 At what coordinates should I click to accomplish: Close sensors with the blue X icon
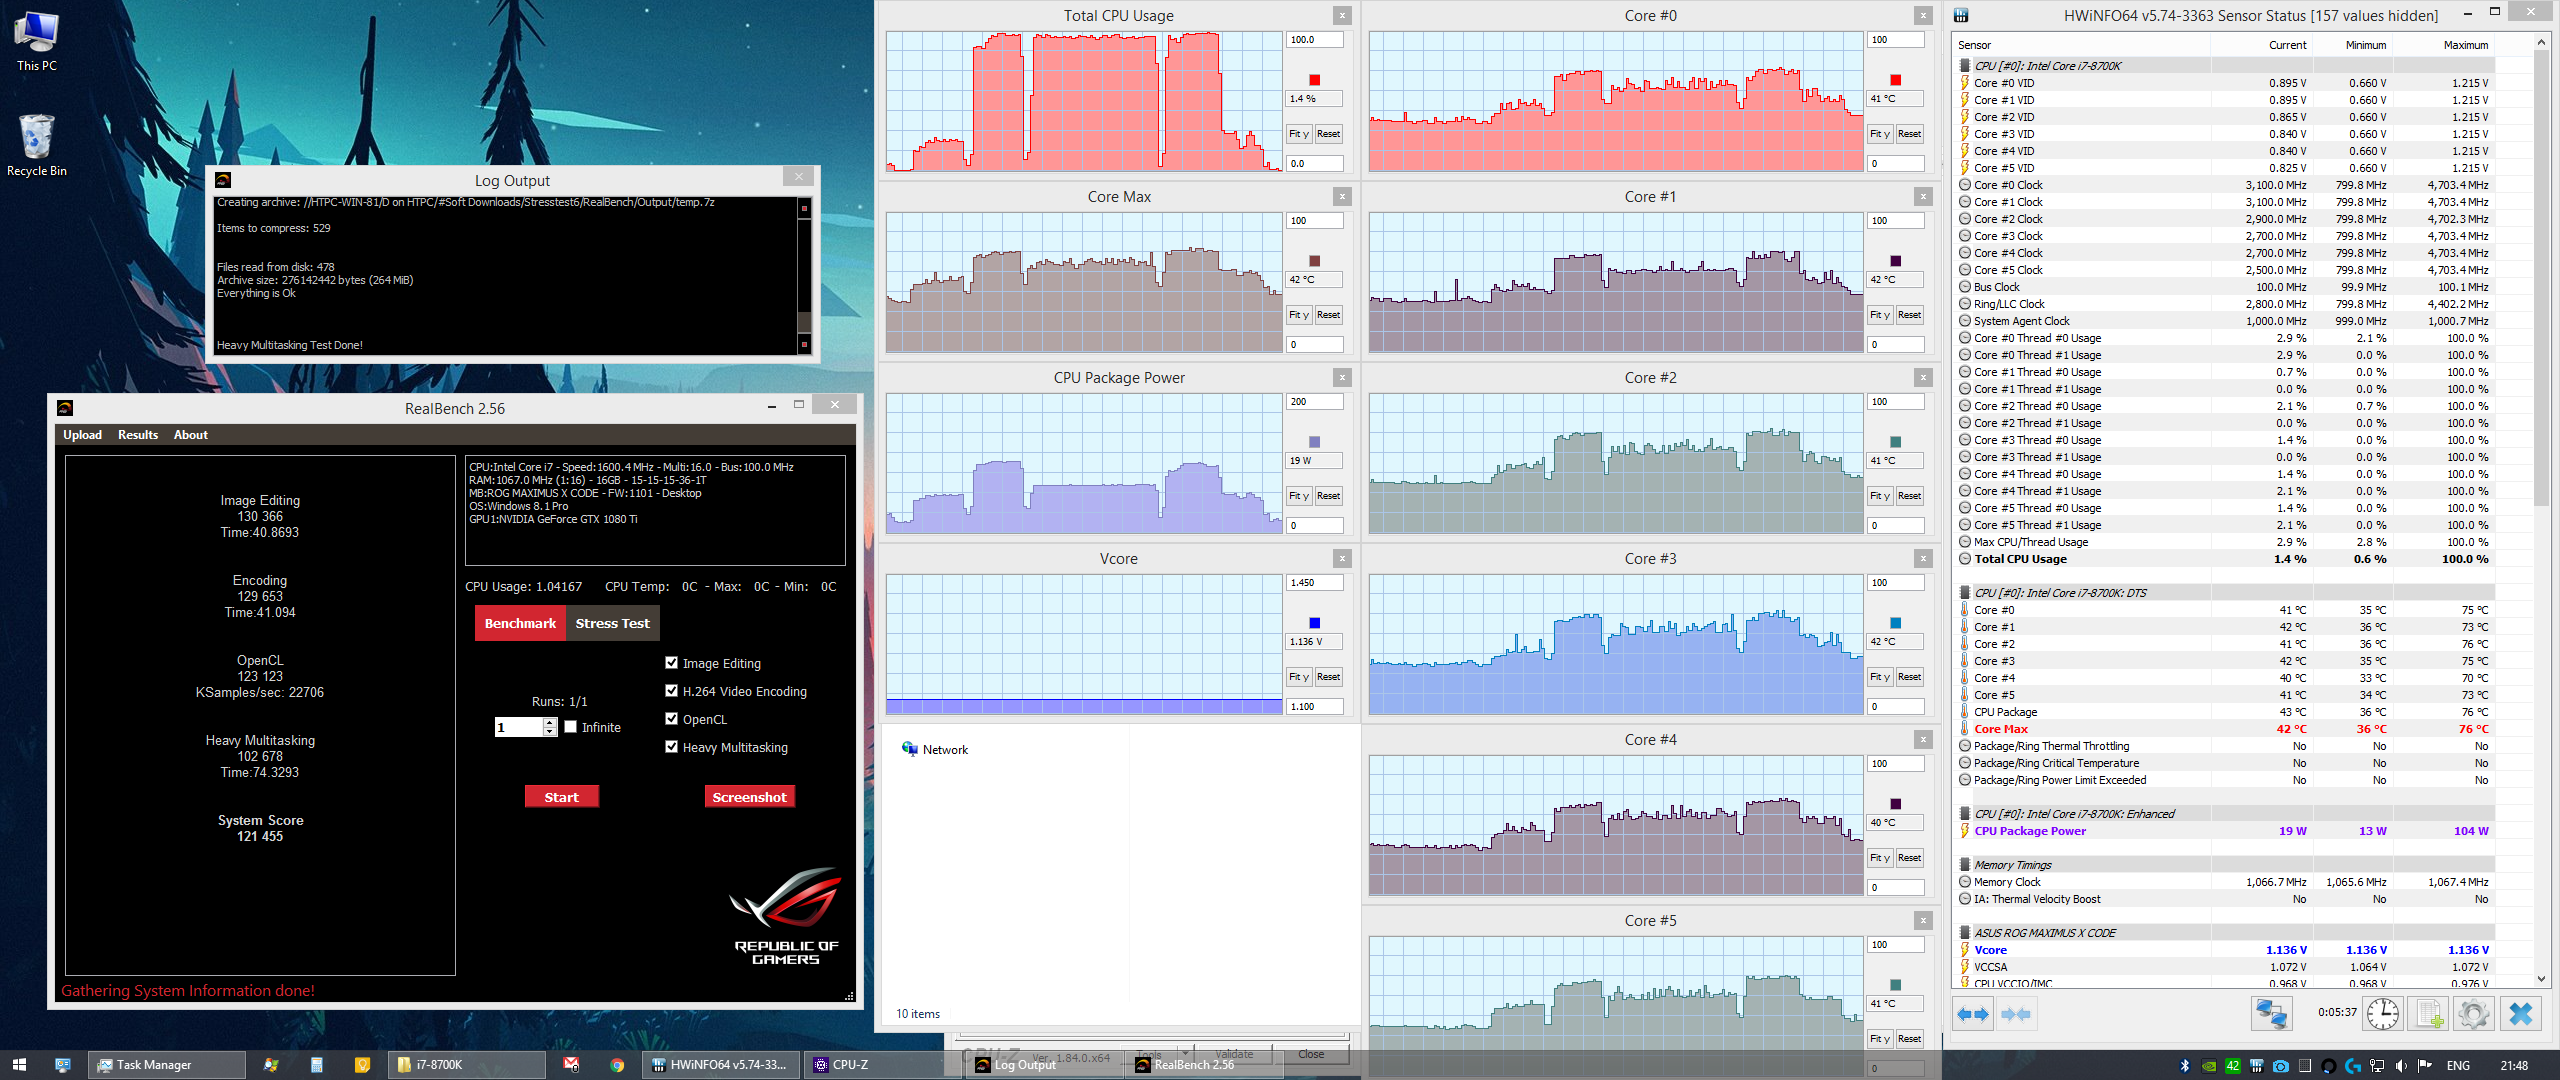point(2521,1014)
